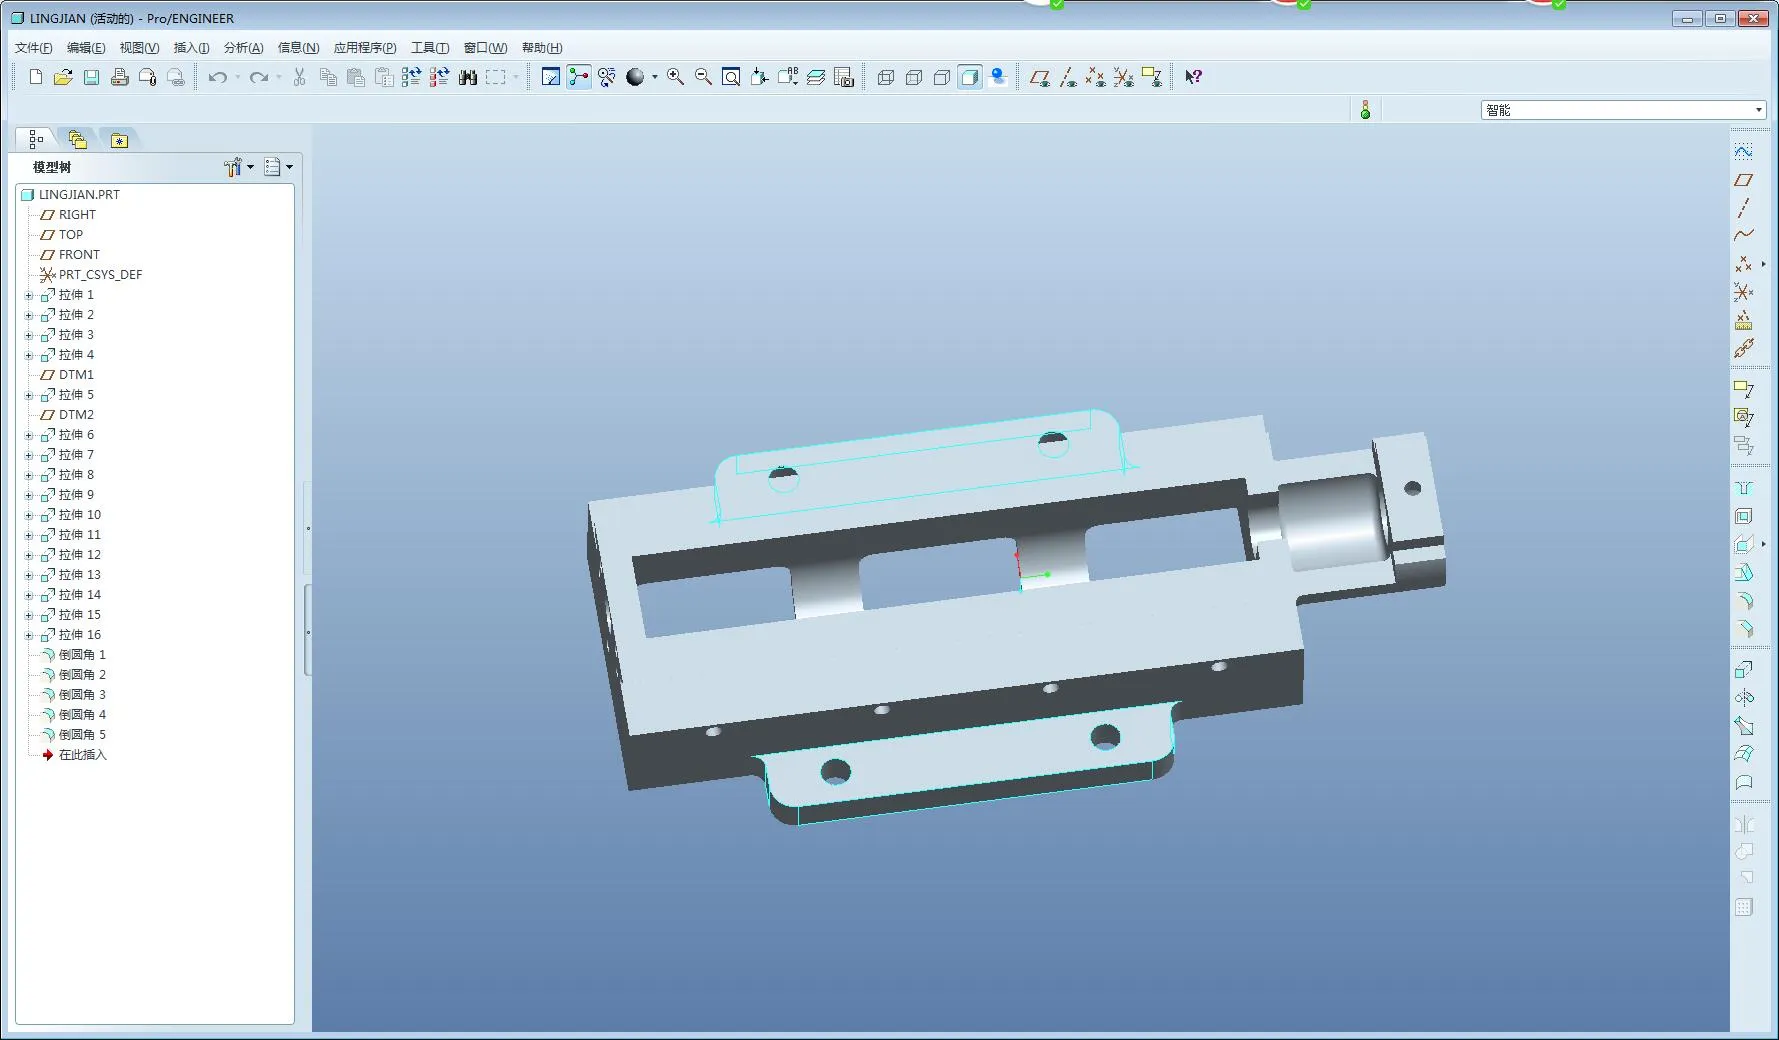Select the LINGJIAN.PRT root node
Screen dimensions: 1779x1040
tap(70, 195)
